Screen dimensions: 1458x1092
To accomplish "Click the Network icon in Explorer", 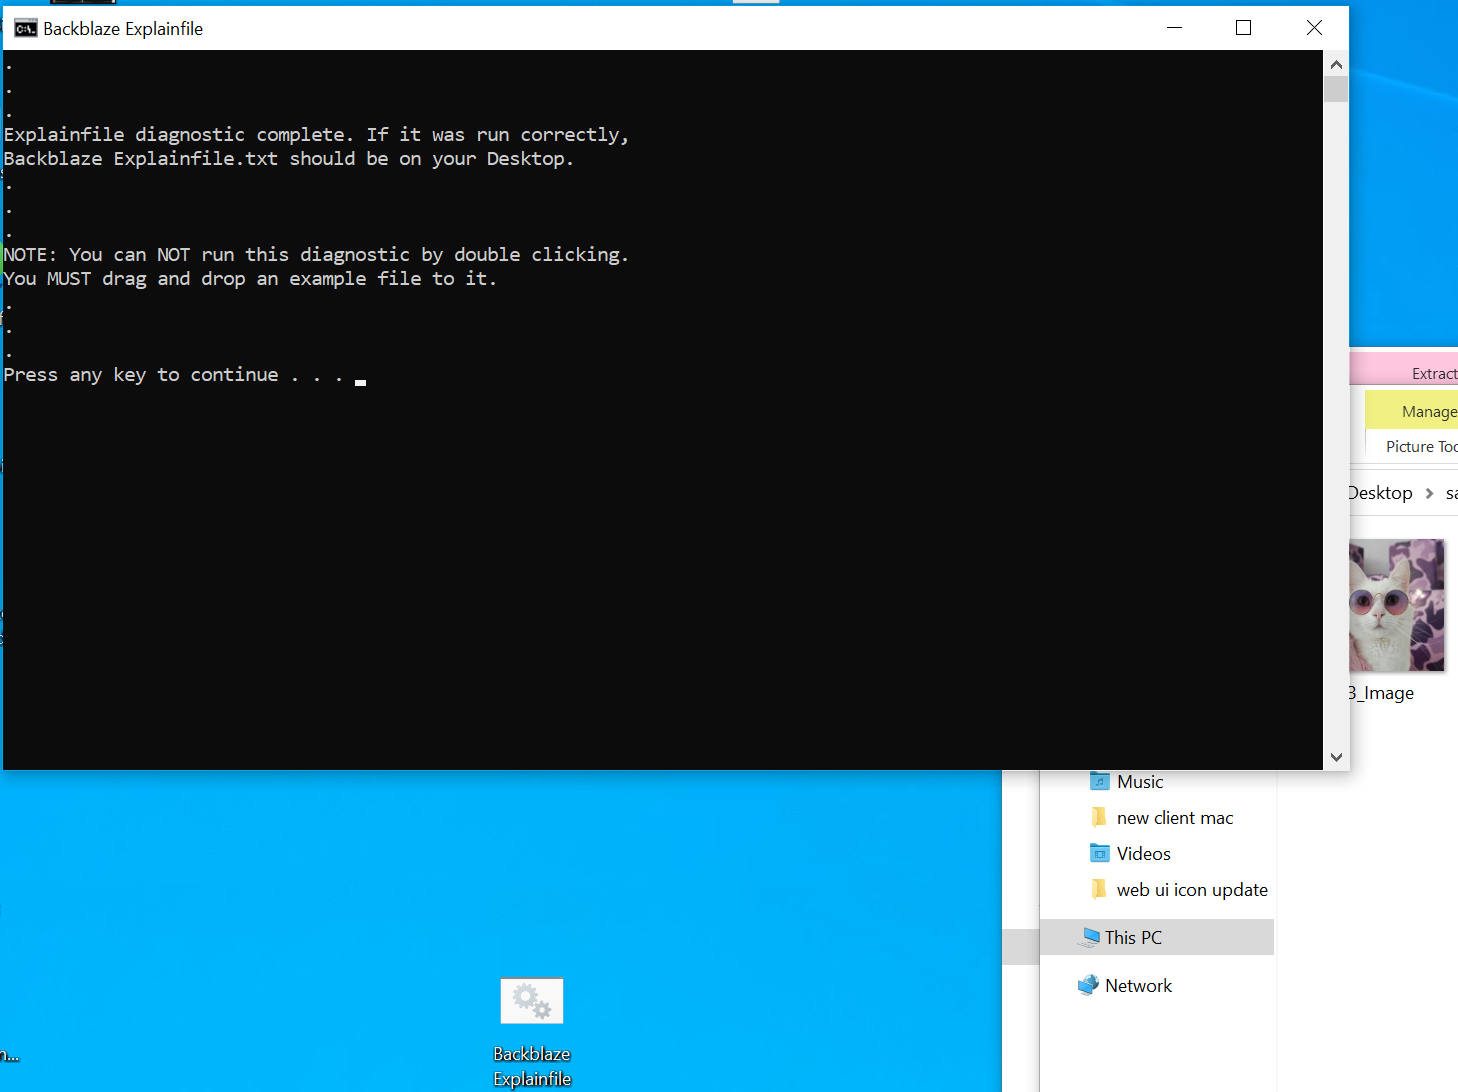I will click(1088, 985).
